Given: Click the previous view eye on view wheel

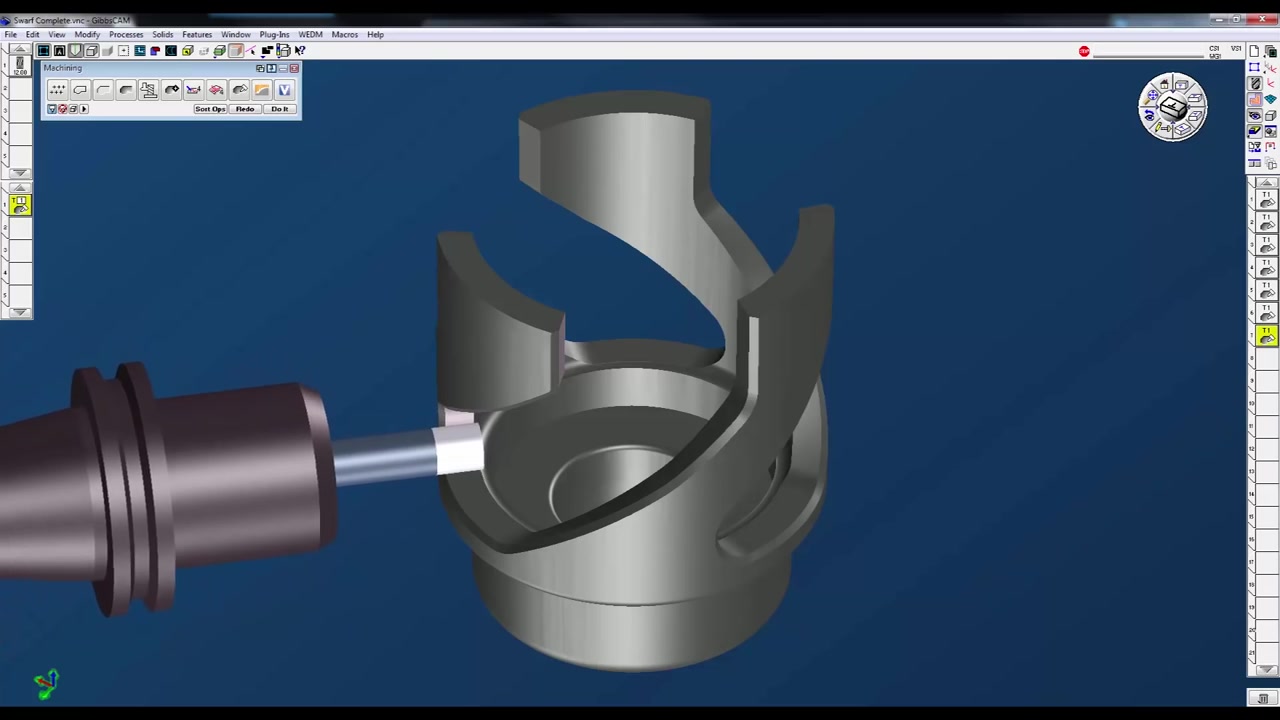Looking at the screenshot, I should [x=1149, y=115].
